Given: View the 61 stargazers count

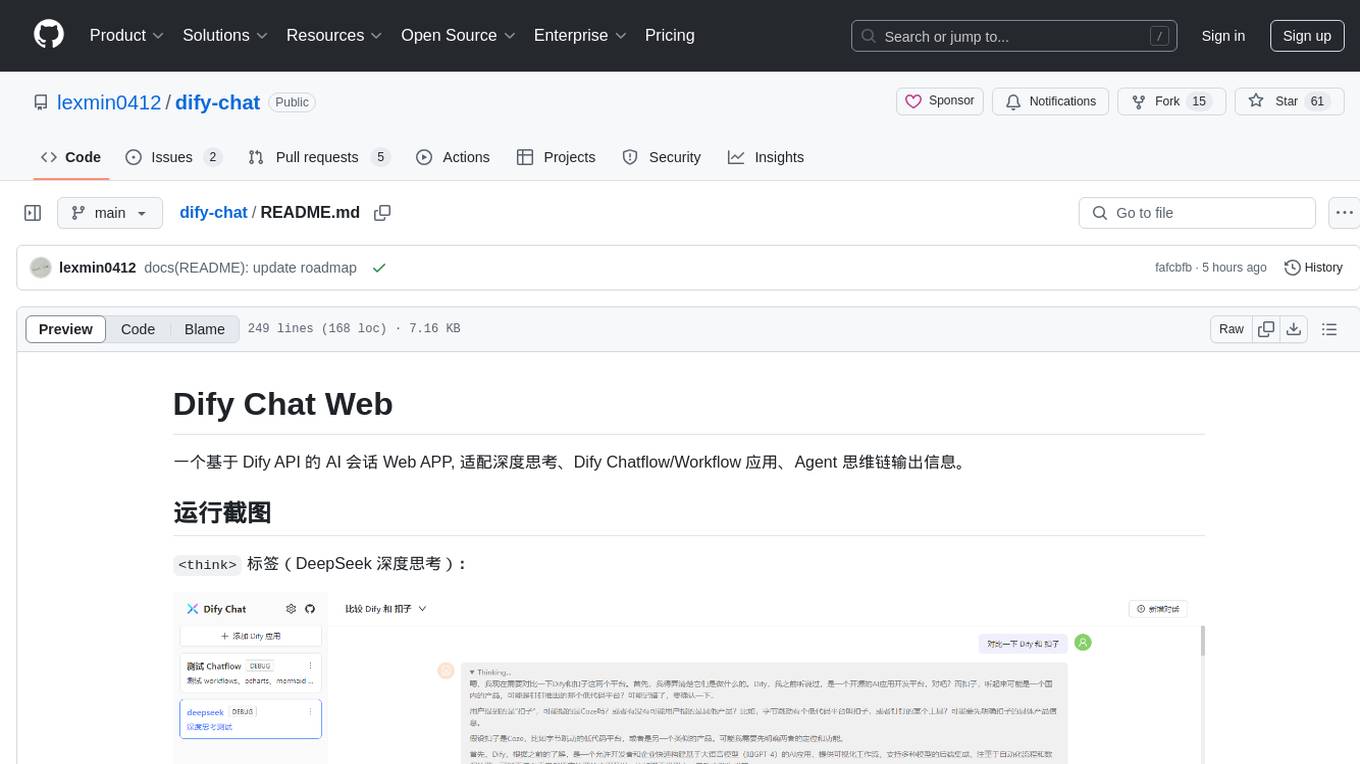Looking at the screenshot, I should coord(1317,102).
